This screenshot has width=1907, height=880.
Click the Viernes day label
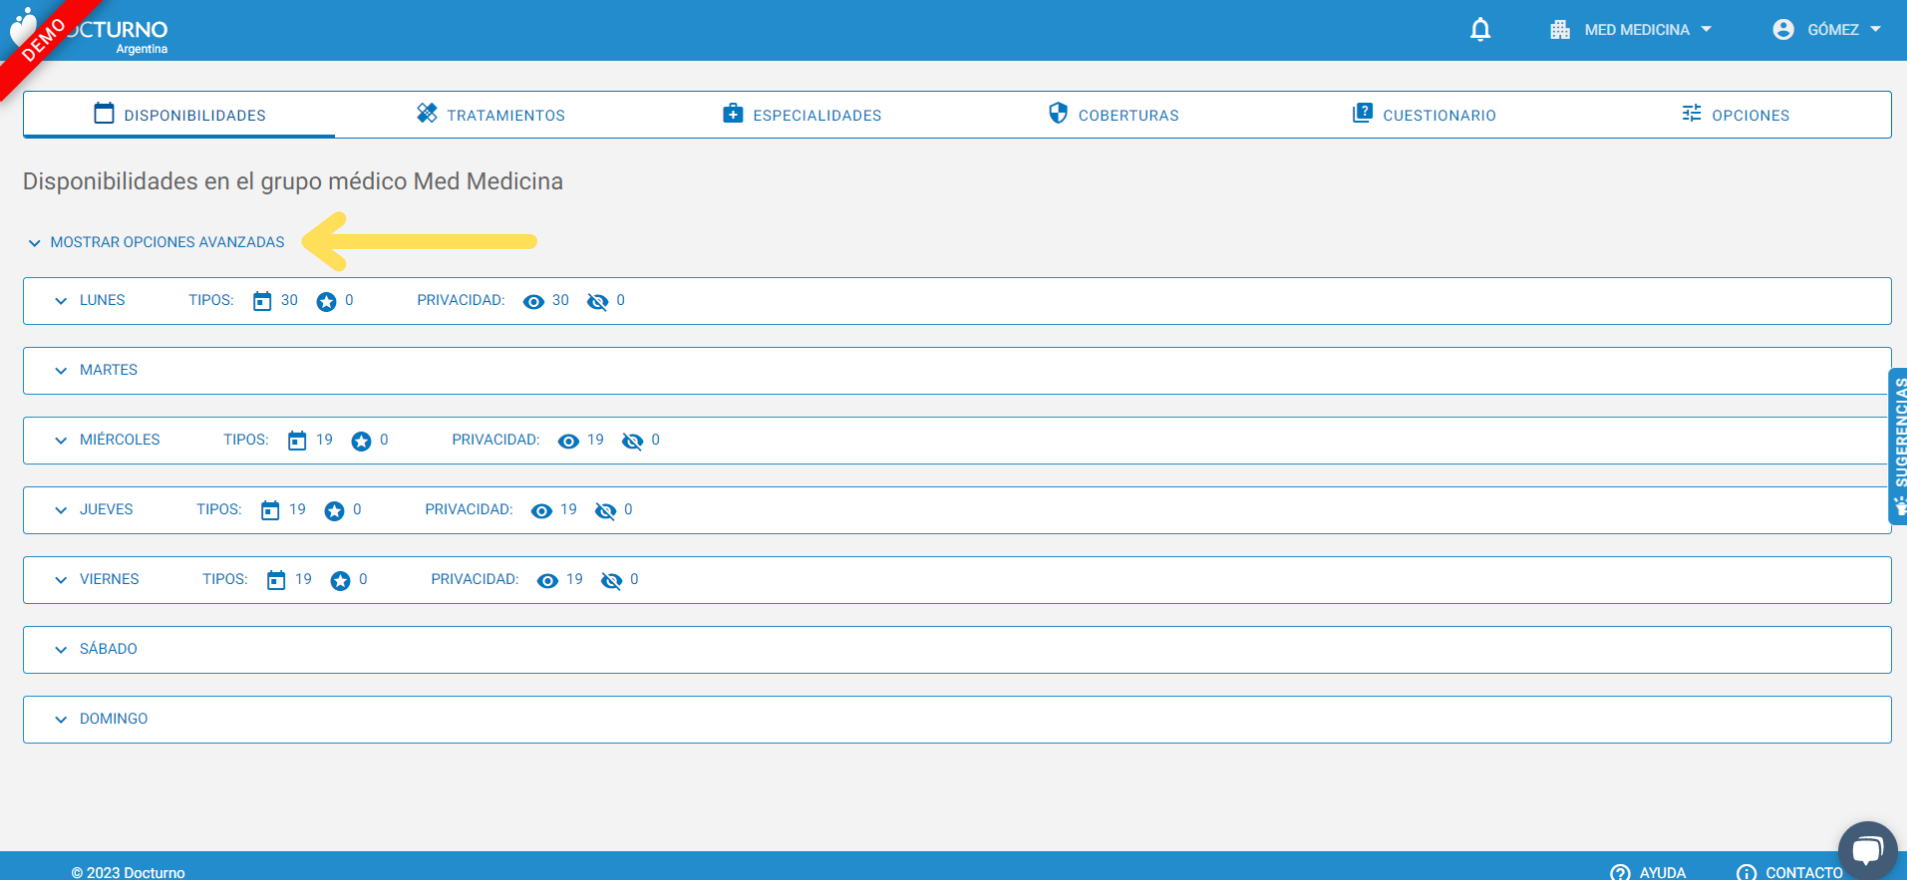(109, 579)
